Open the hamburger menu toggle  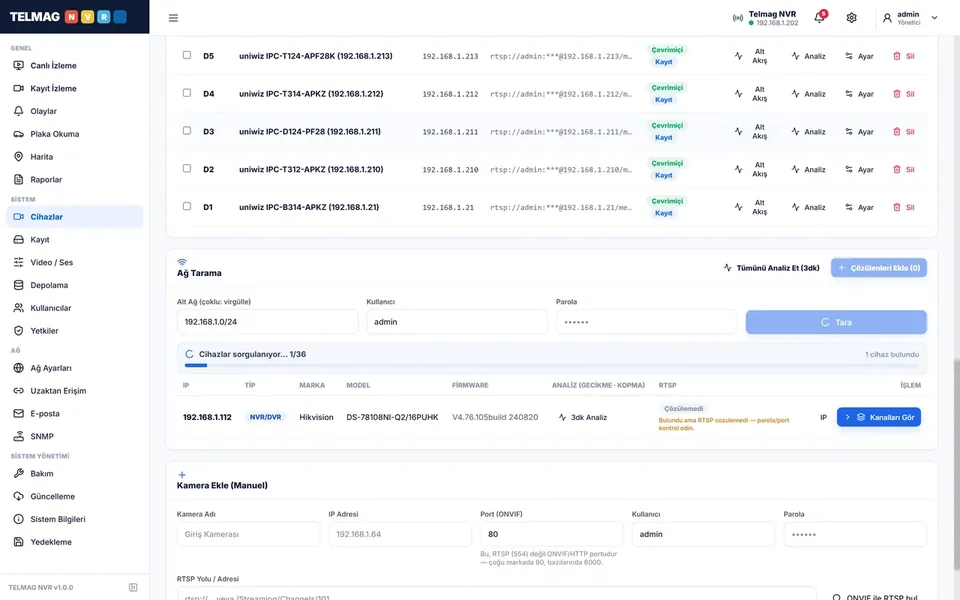tap(173, 18)
